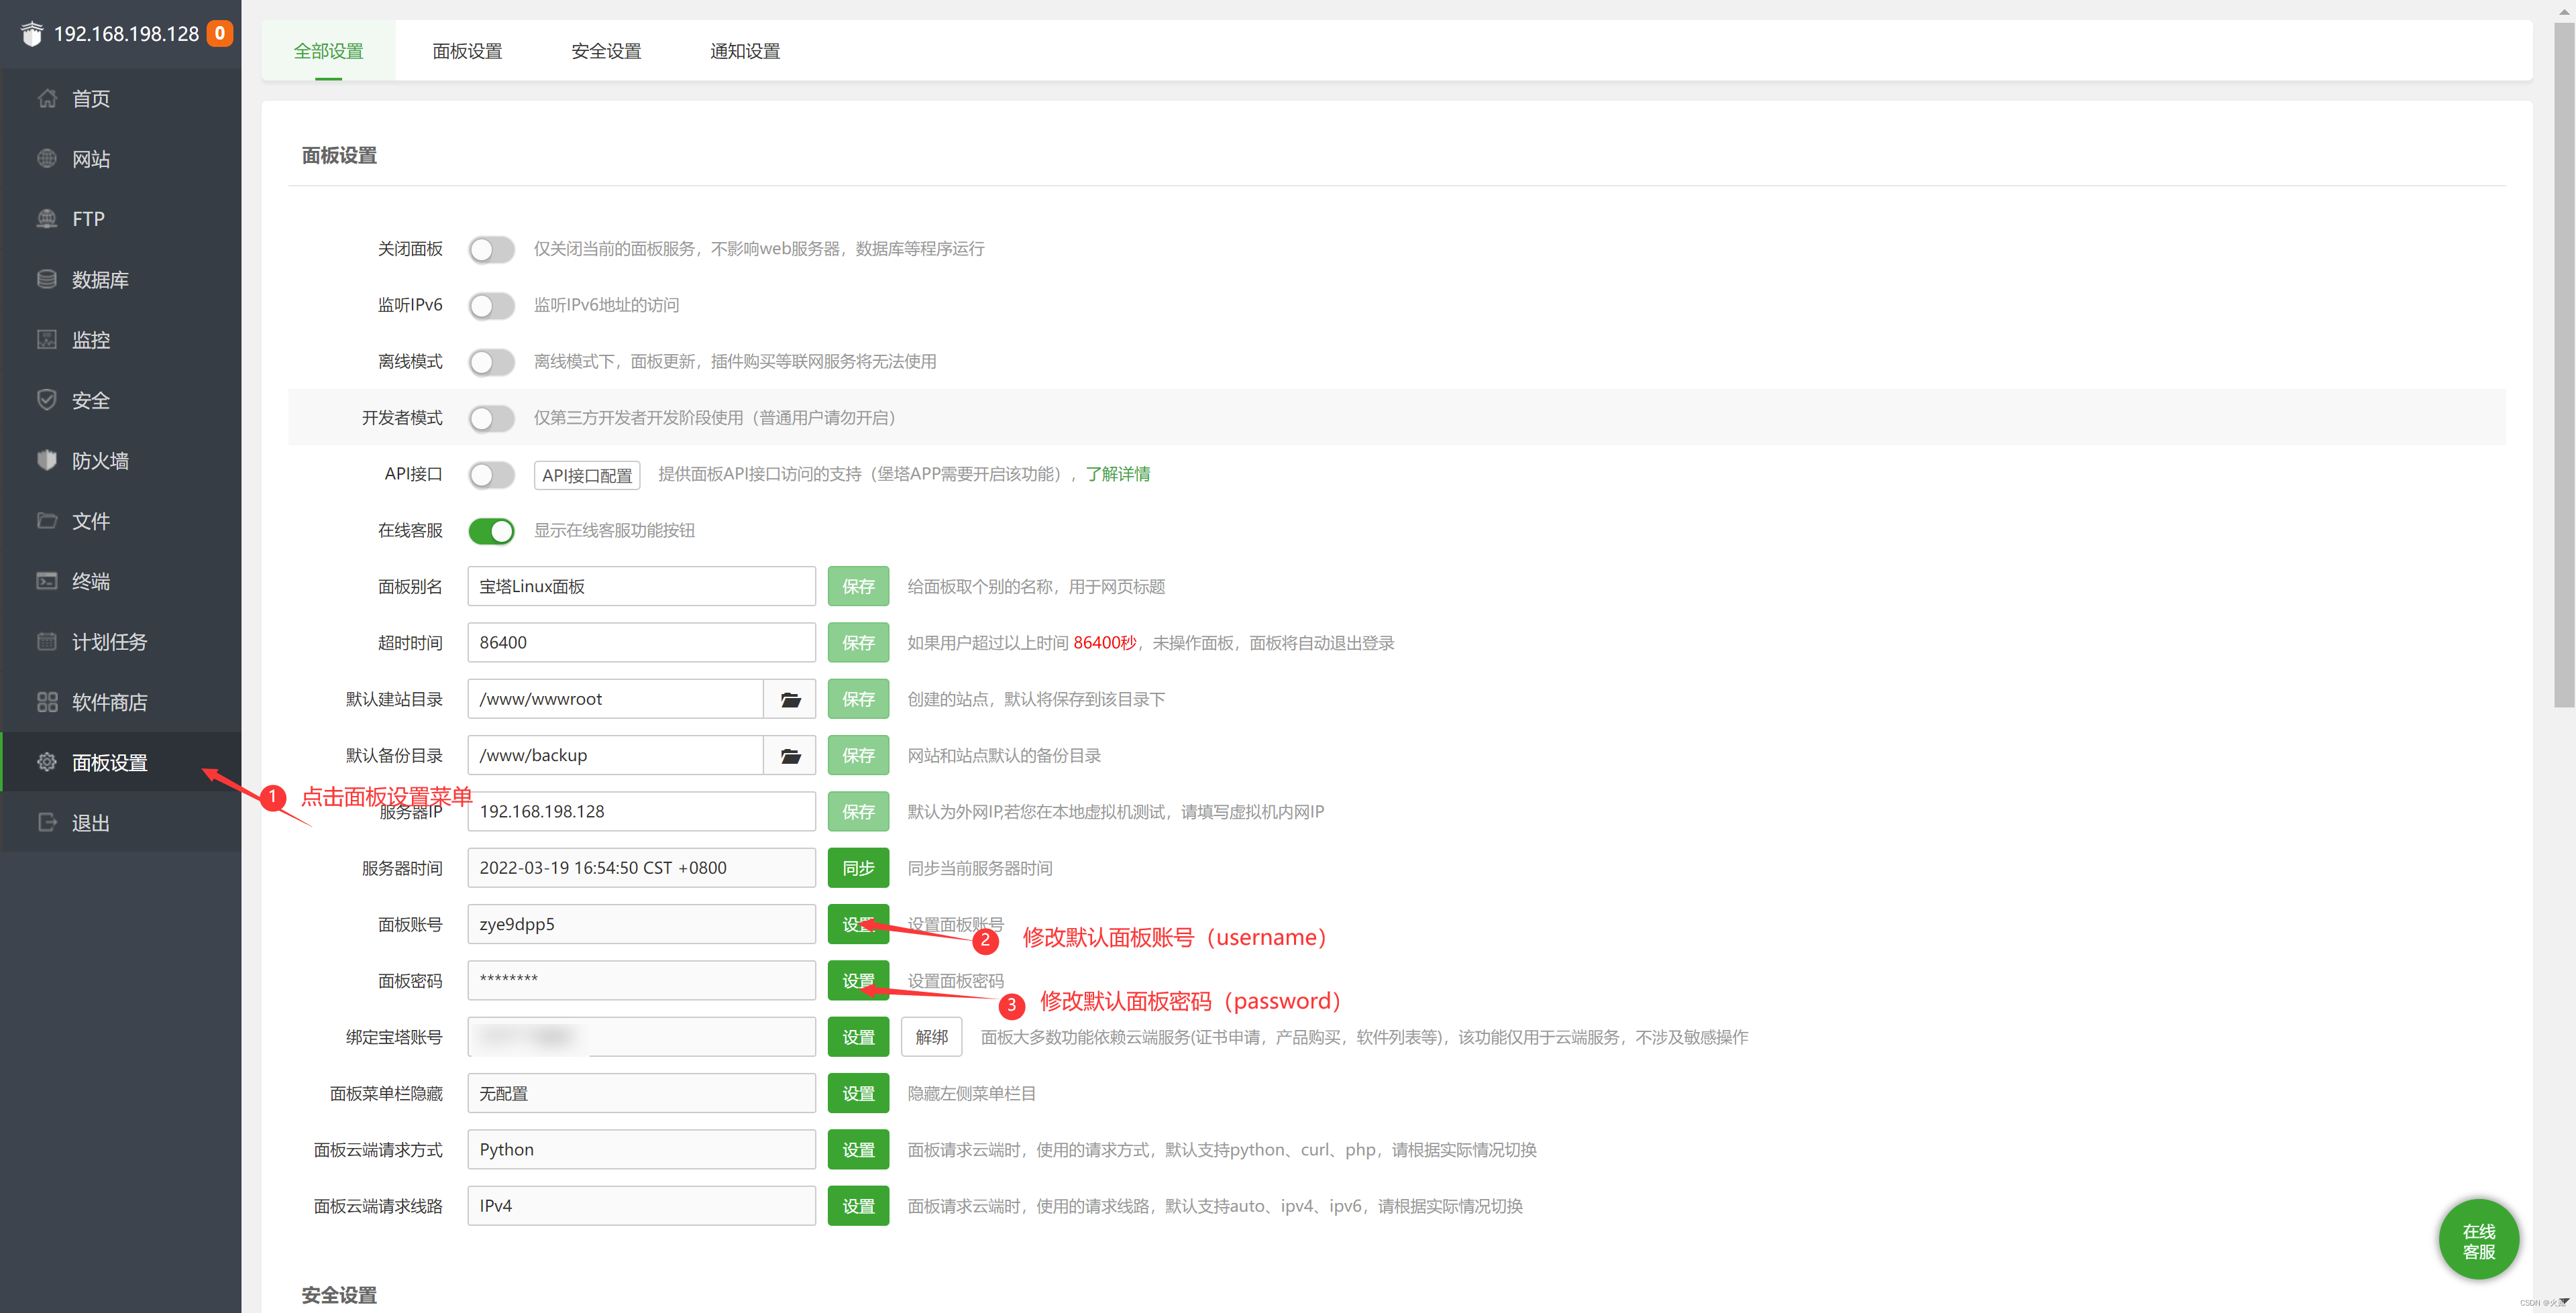2576x1313 pixels.
Task: Switch to the 面板设置 tab
Action: 467,51
